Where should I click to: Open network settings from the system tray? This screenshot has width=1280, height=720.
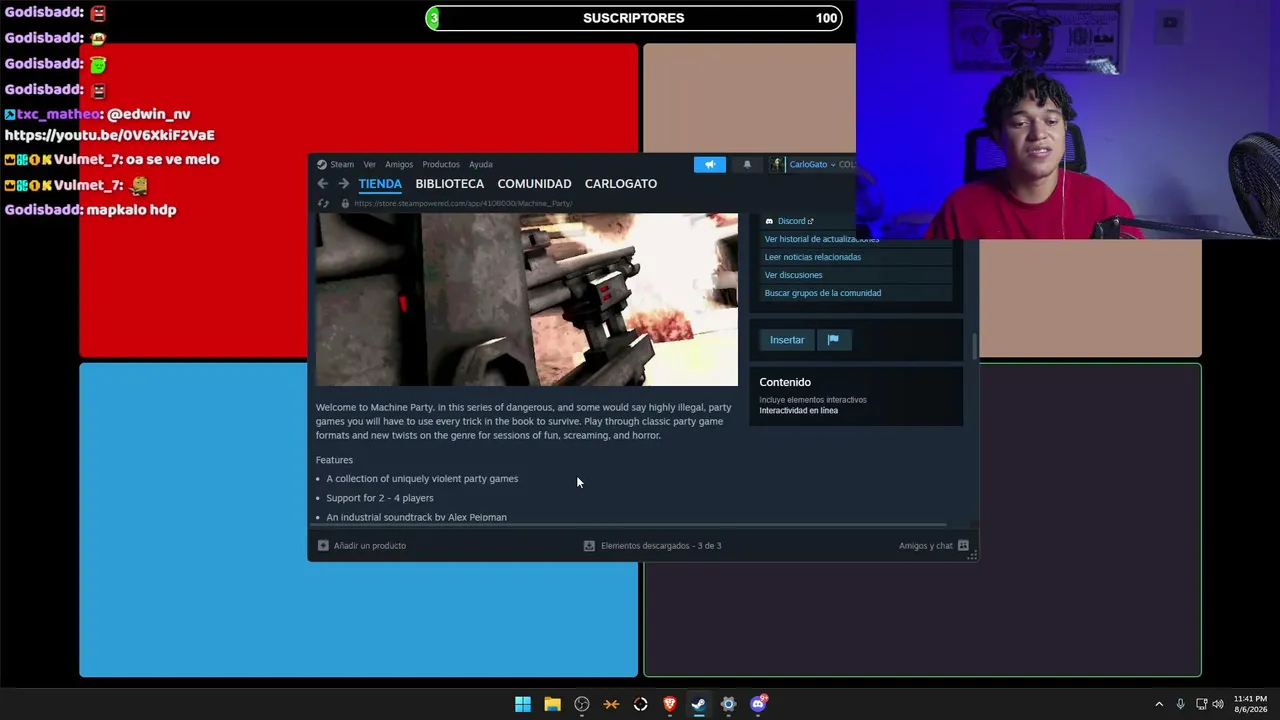coord(1202,704)
